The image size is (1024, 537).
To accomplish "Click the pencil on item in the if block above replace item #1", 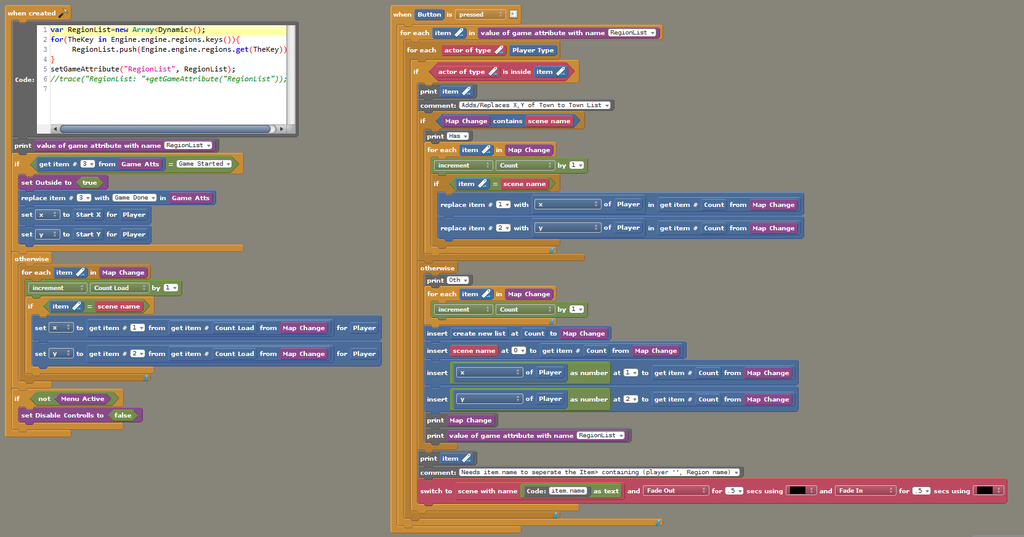I will pos(482,184).
